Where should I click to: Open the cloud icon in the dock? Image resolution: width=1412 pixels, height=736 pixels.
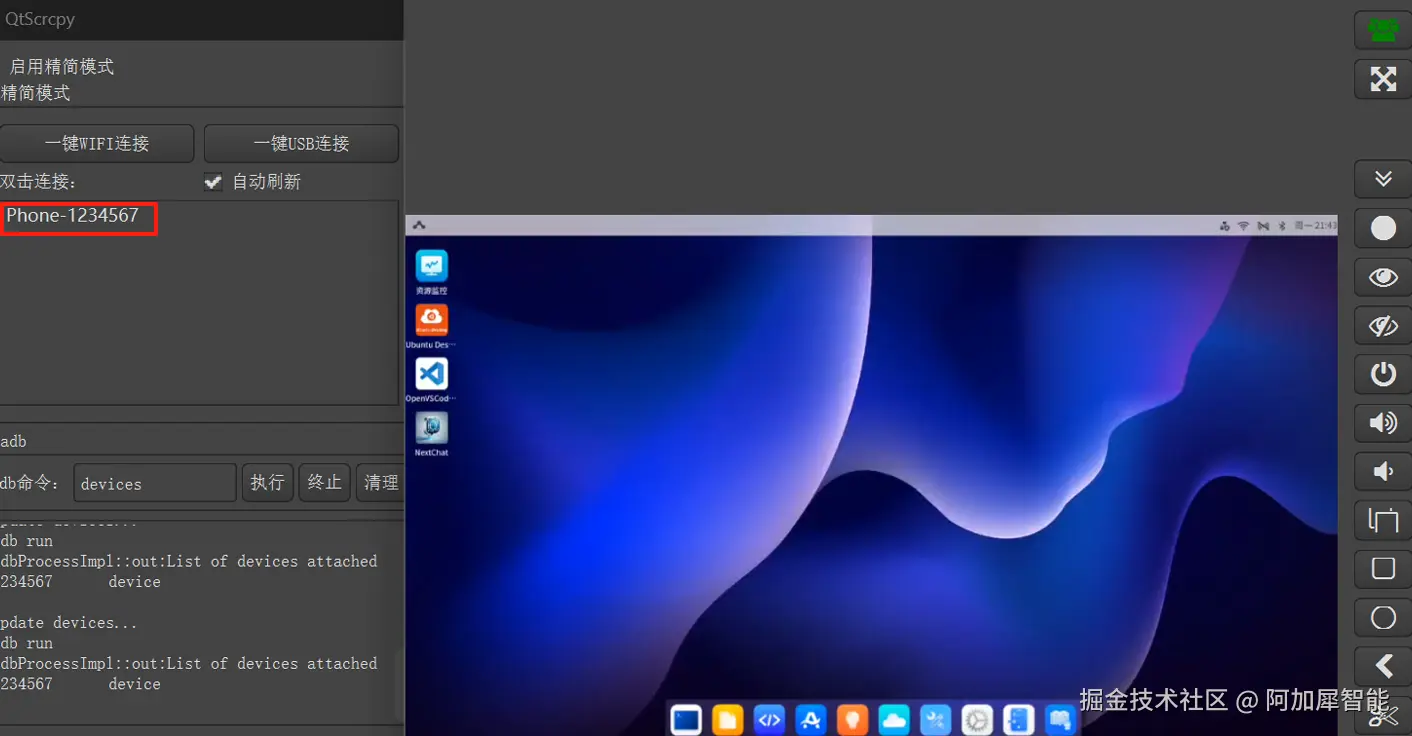point(894,719)
